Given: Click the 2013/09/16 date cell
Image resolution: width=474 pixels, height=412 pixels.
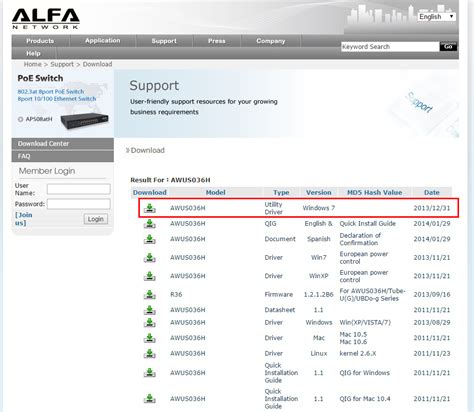Looking at the screenshot, I should [x=432, y=295].
